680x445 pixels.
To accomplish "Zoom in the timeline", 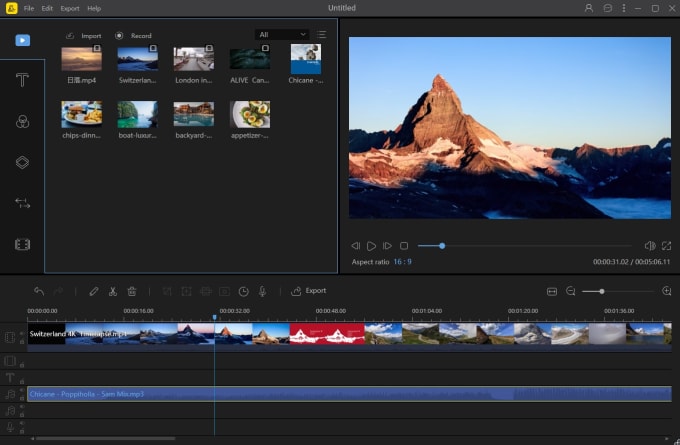I will [667, 291].
